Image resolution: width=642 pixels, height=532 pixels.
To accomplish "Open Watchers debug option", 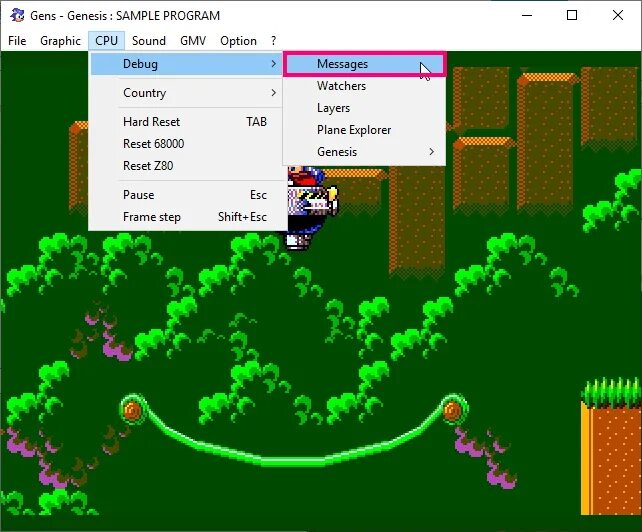I will click(x=364, y=86).
